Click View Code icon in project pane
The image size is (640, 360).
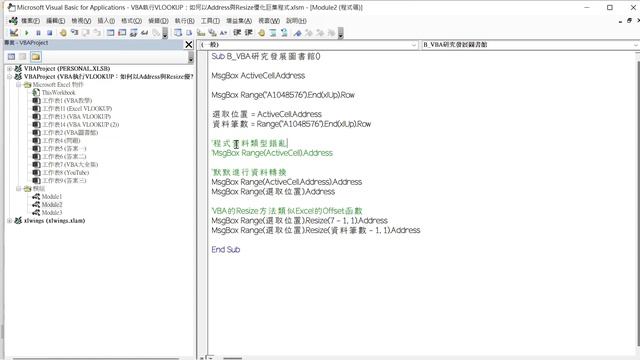[11, 57]
